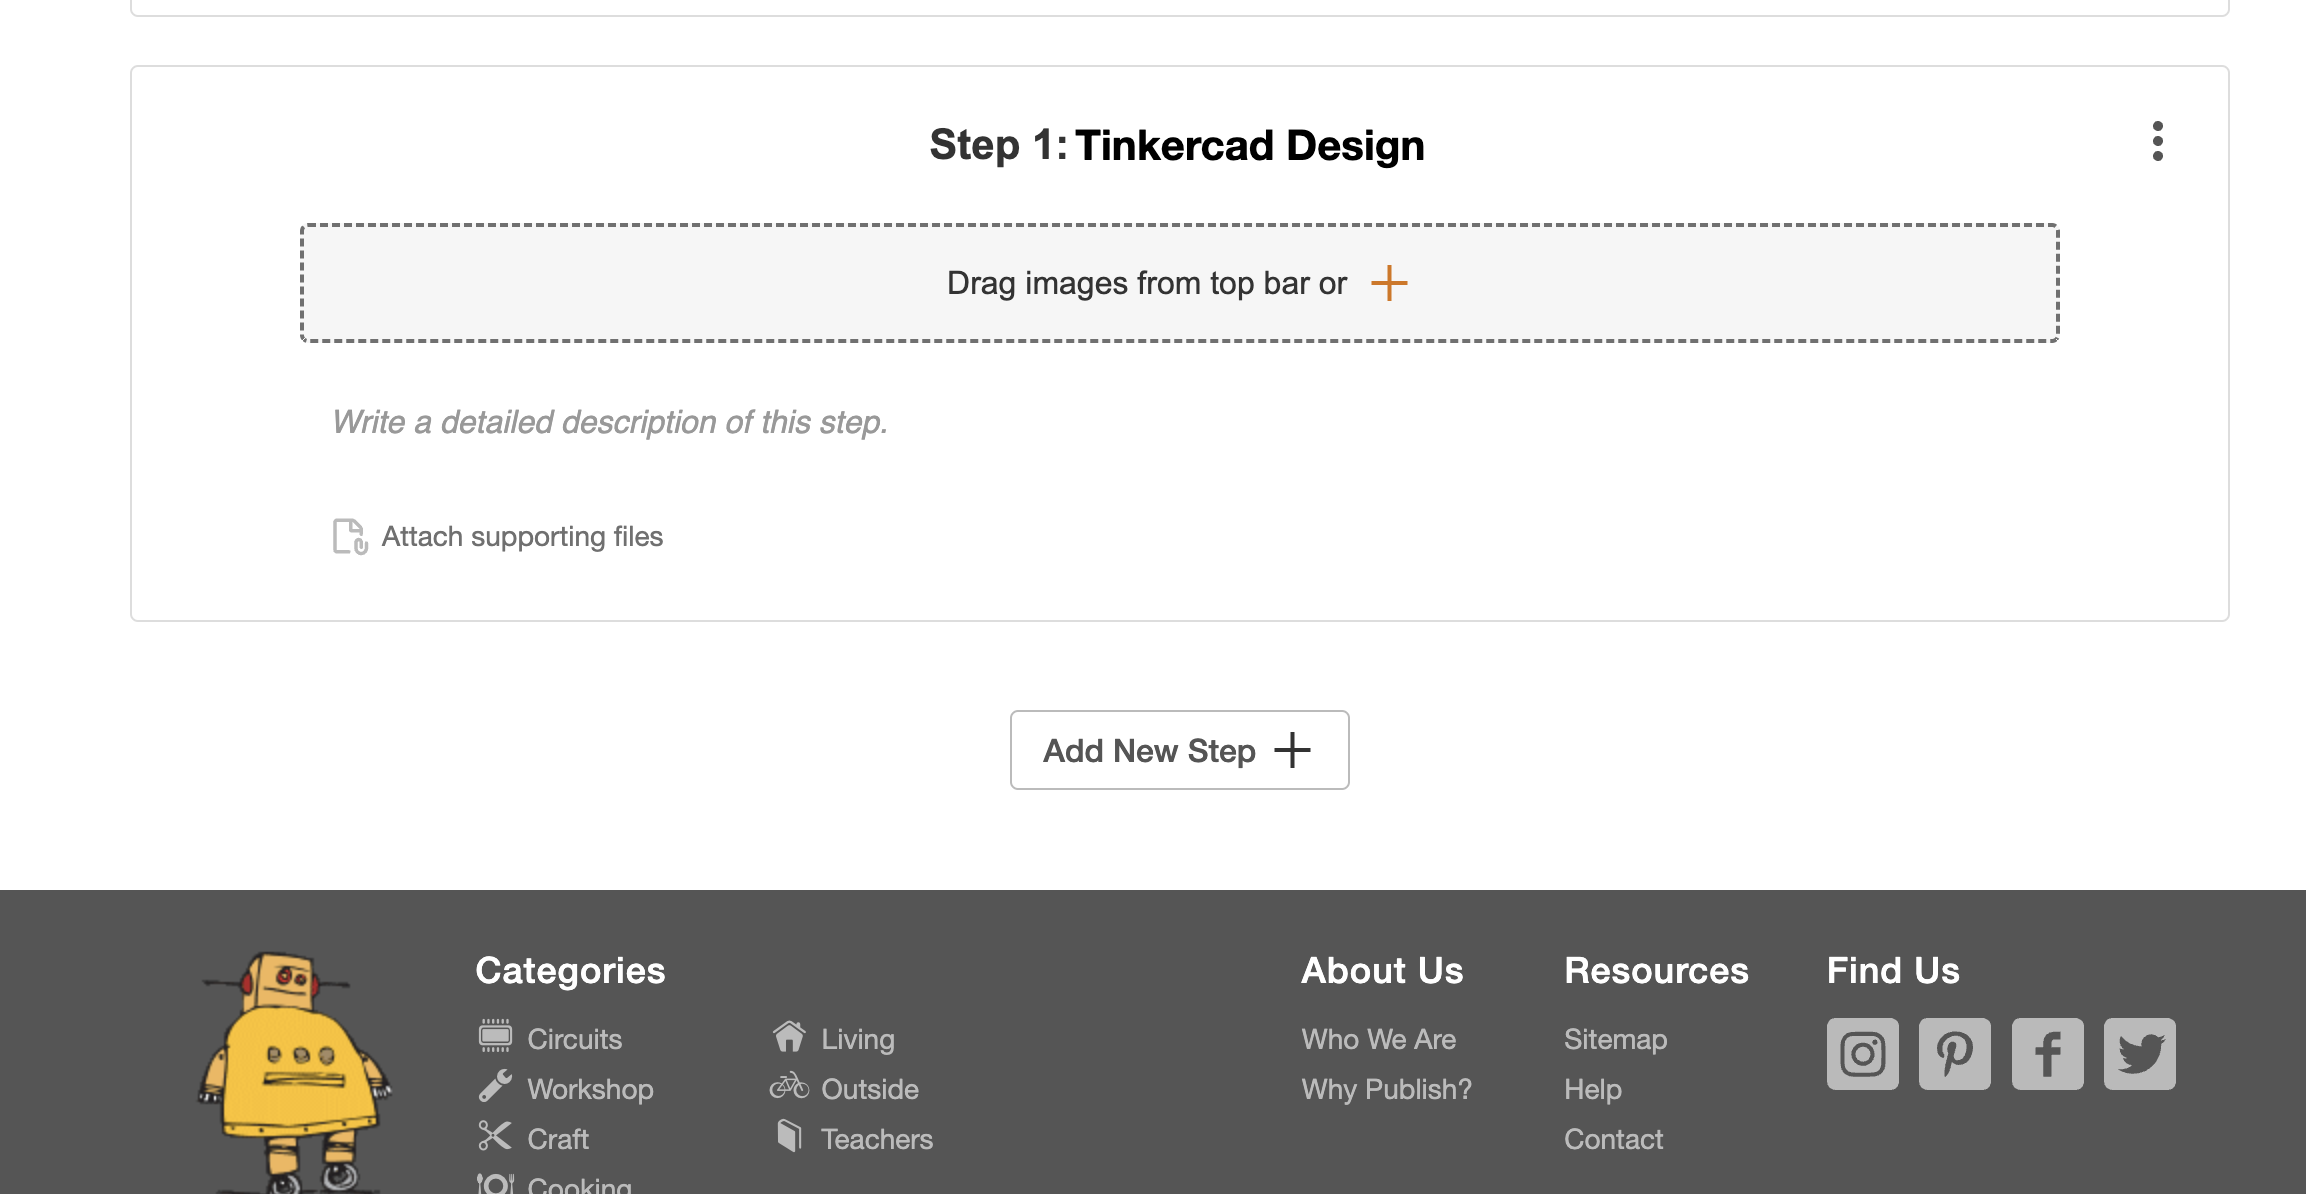Image resolution: width=2306 pixels, height=1194 pixels.
Task: Click the step description text field
Action: coord(1180,423)
